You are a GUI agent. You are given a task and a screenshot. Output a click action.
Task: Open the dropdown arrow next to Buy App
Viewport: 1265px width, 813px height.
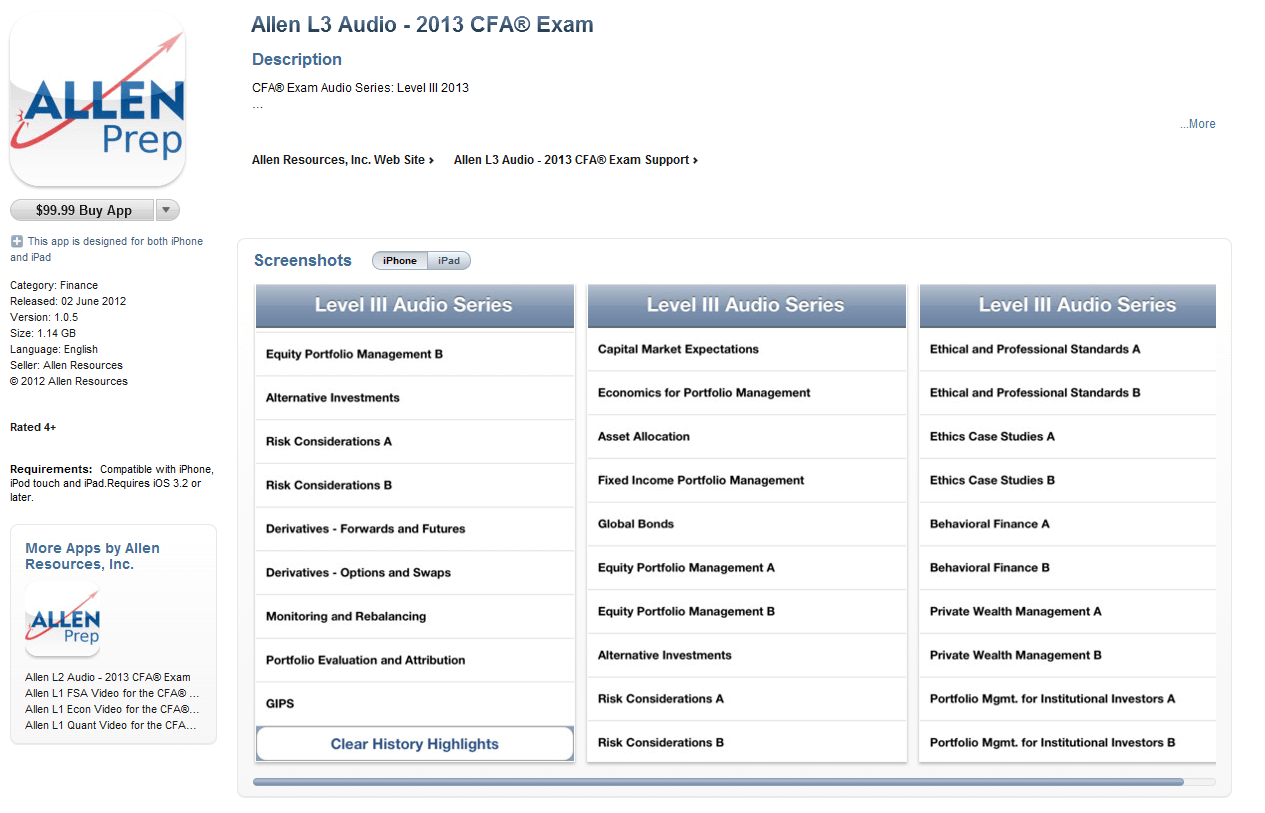[x=168, y=210]
